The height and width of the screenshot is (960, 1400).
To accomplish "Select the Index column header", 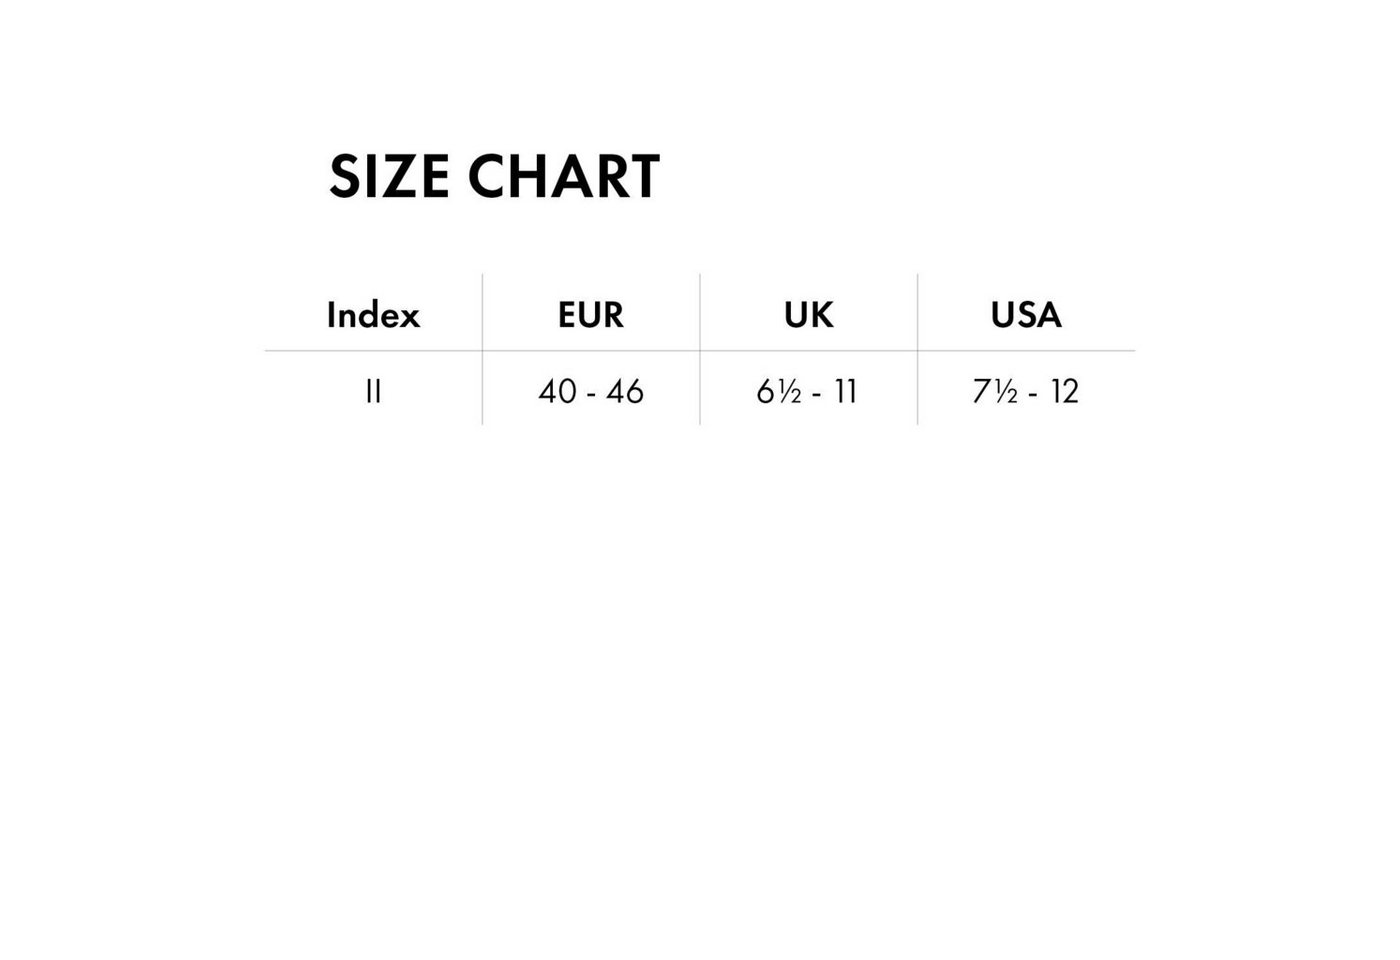I will click(373, 315).
